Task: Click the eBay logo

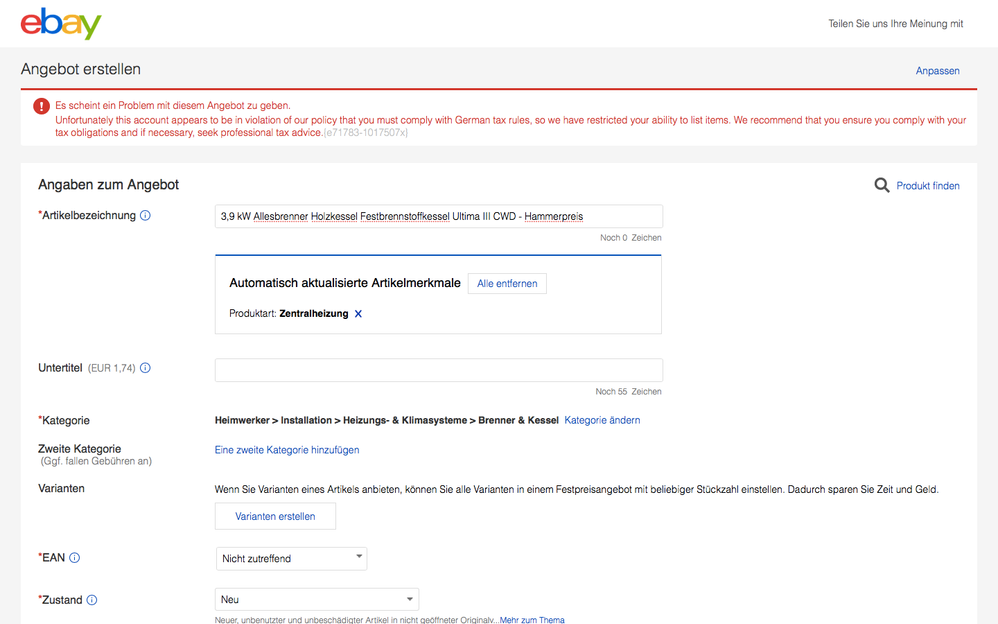Action: coord(59,24)
